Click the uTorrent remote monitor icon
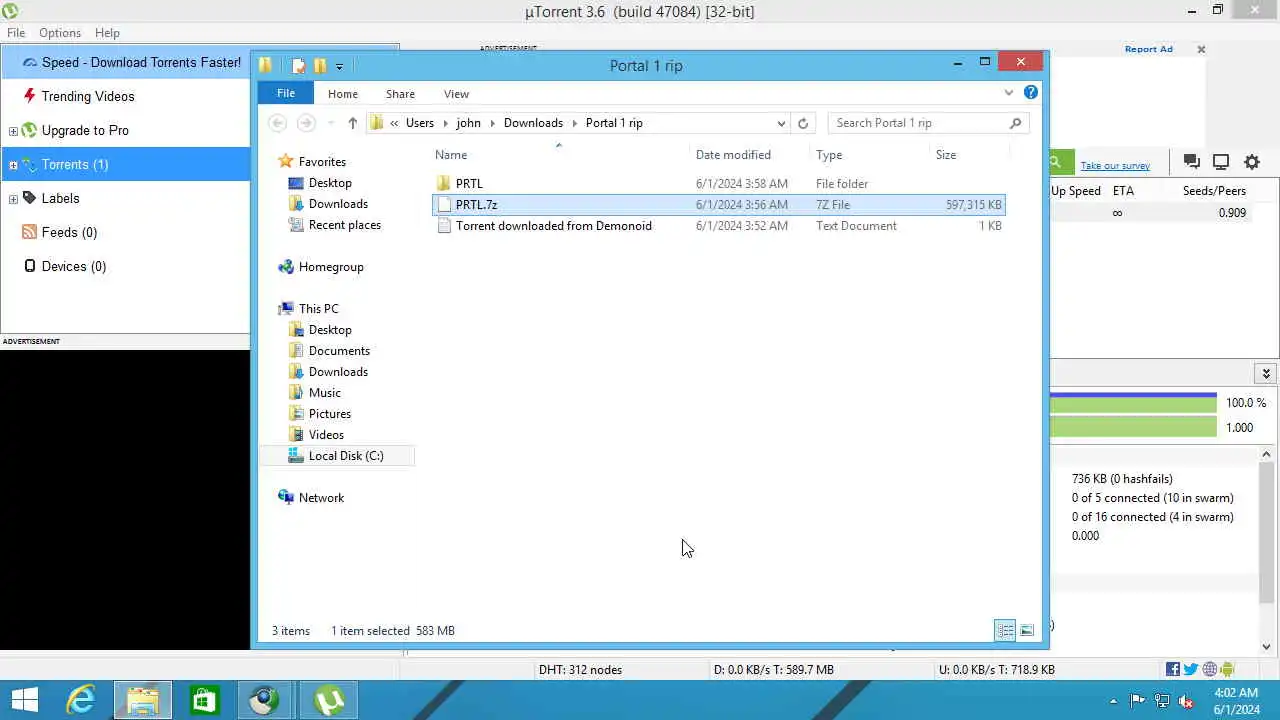The width and height of the screenshot is (1280, 720). click(1221, 162)
